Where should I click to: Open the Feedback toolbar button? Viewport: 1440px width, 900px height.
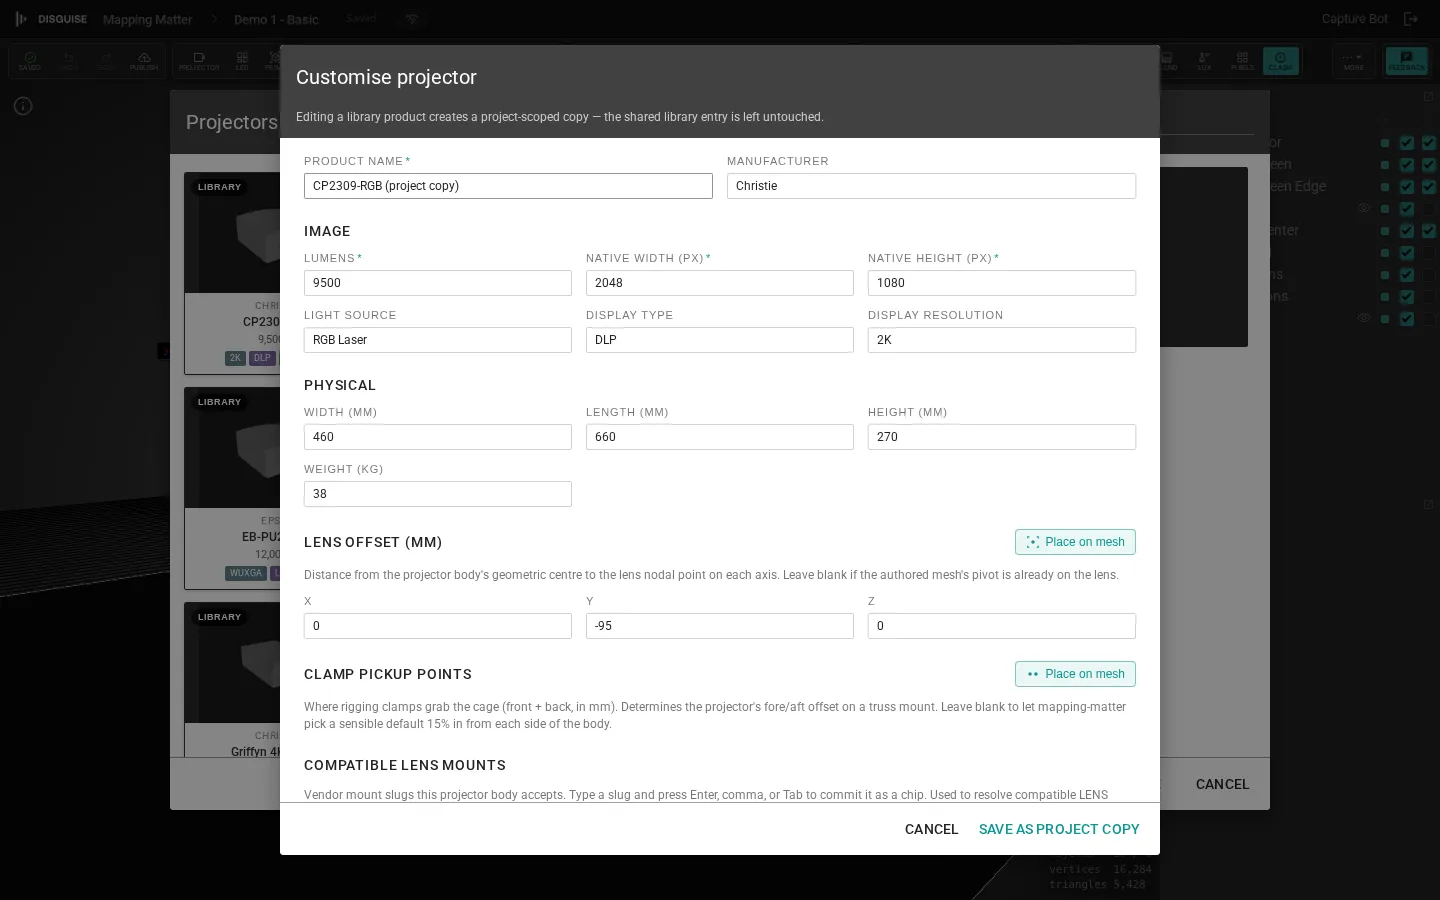(1406, 61)
